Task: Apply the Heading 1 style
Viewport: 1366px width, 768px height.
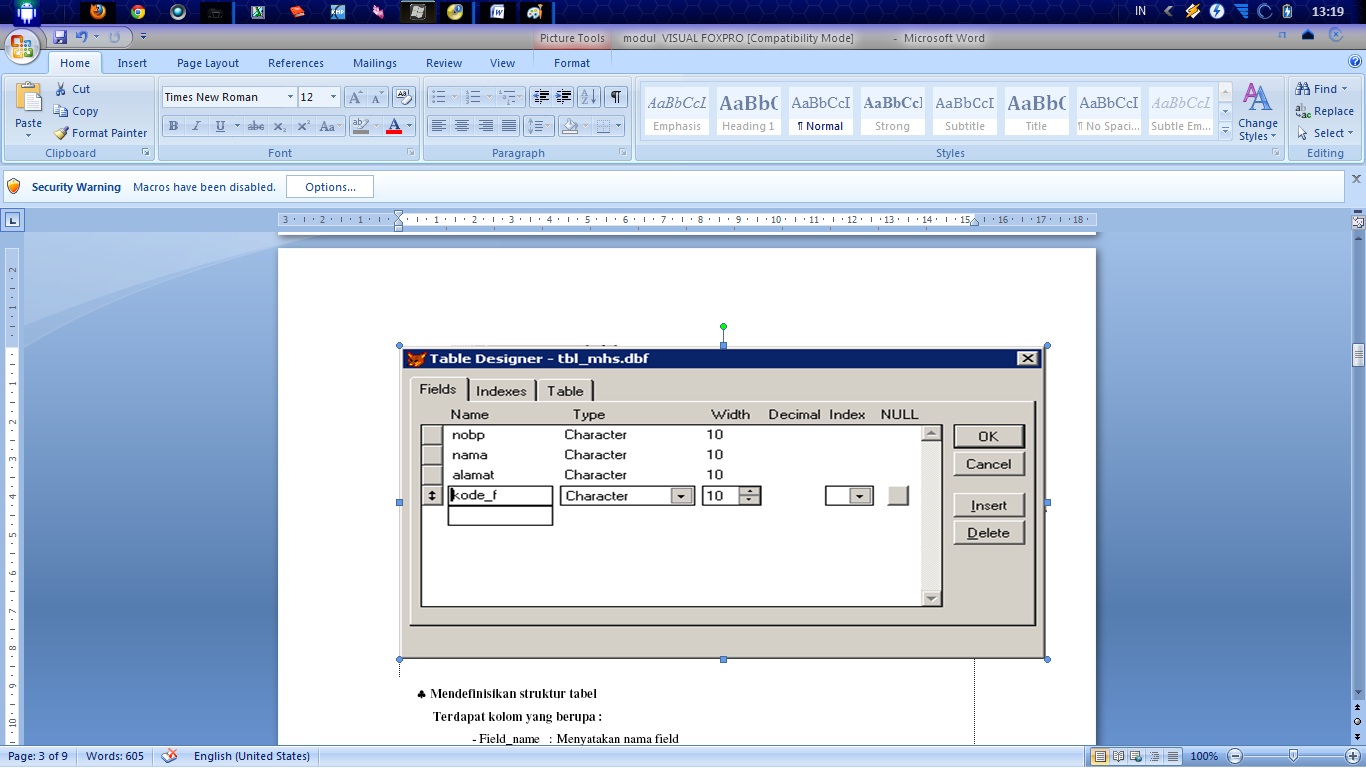Action: (x=749, y=110)
